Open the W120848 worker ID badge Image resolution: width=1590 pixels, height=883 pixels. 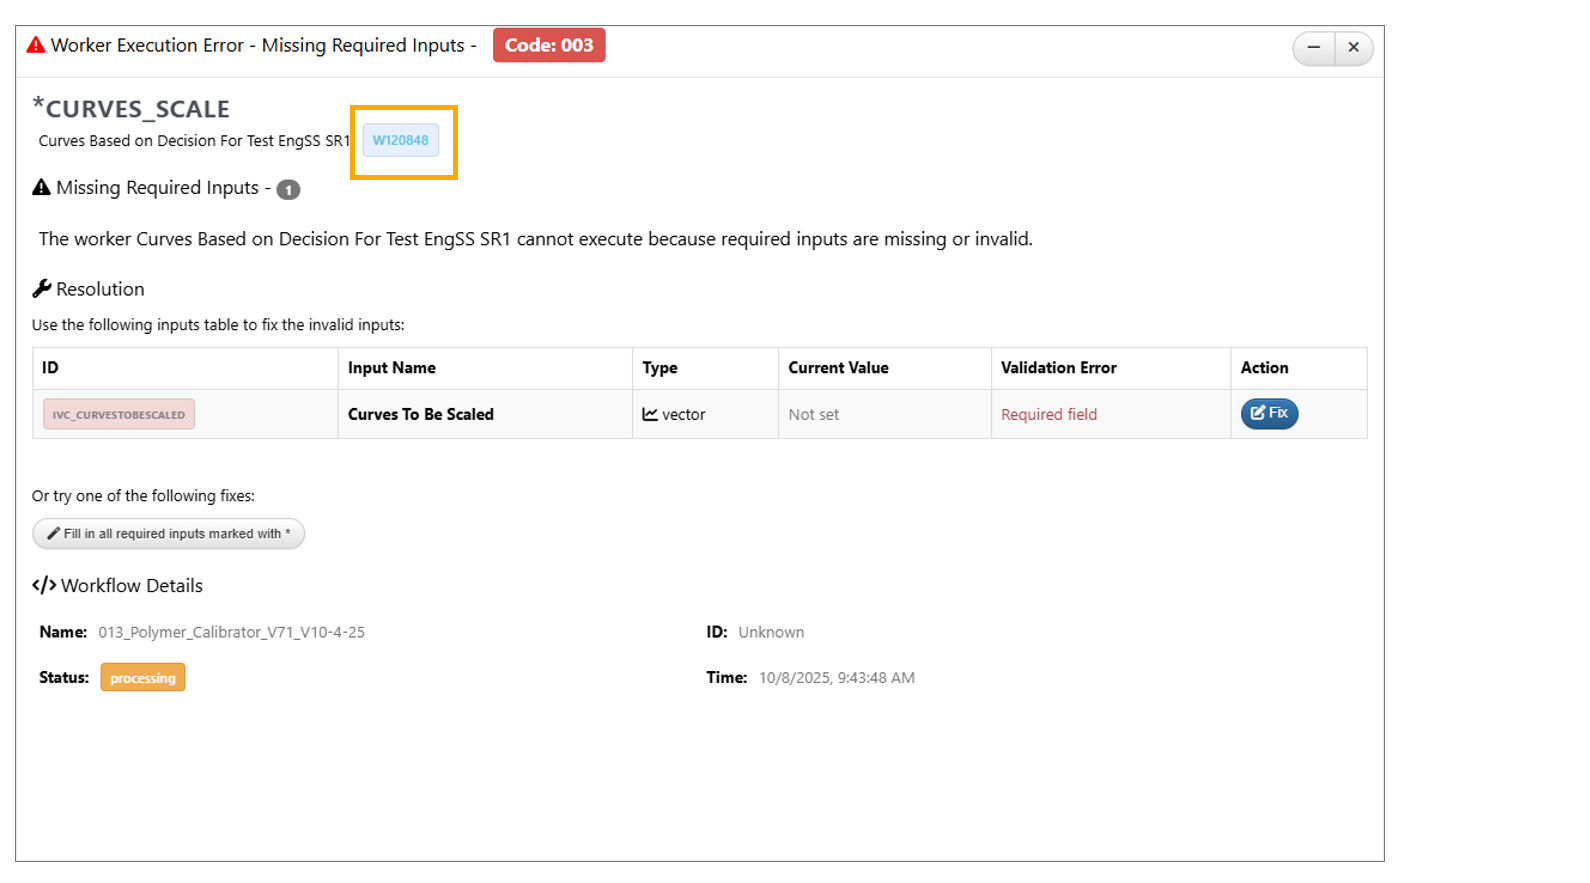(400, 140)
